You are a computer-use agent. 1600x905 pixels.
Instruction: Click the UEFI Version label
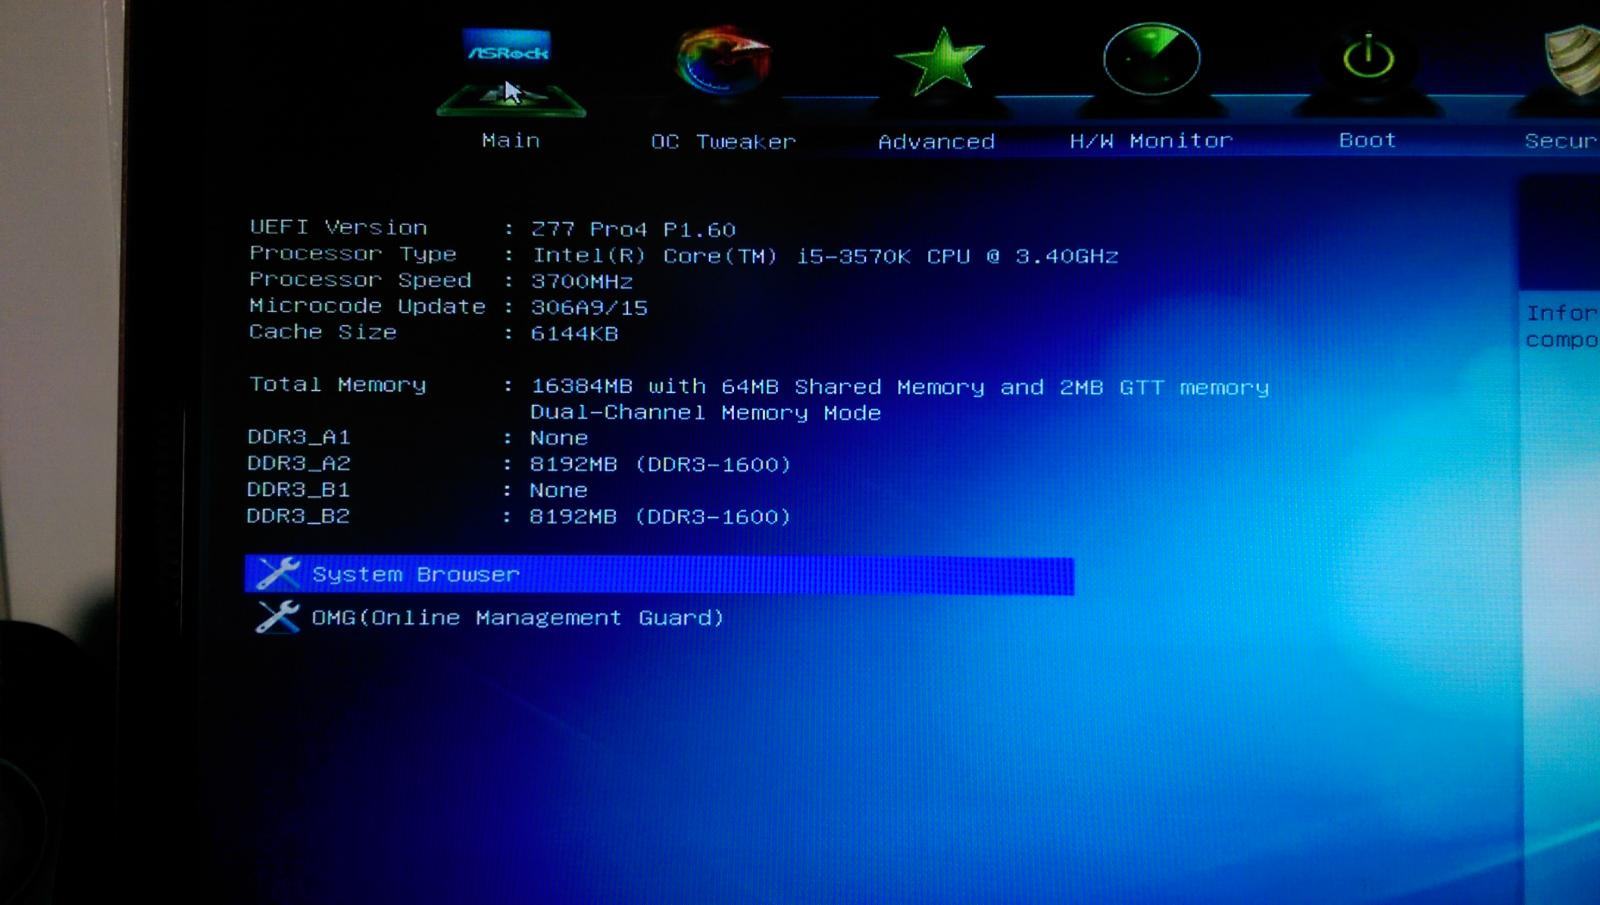tap(338, 228)
